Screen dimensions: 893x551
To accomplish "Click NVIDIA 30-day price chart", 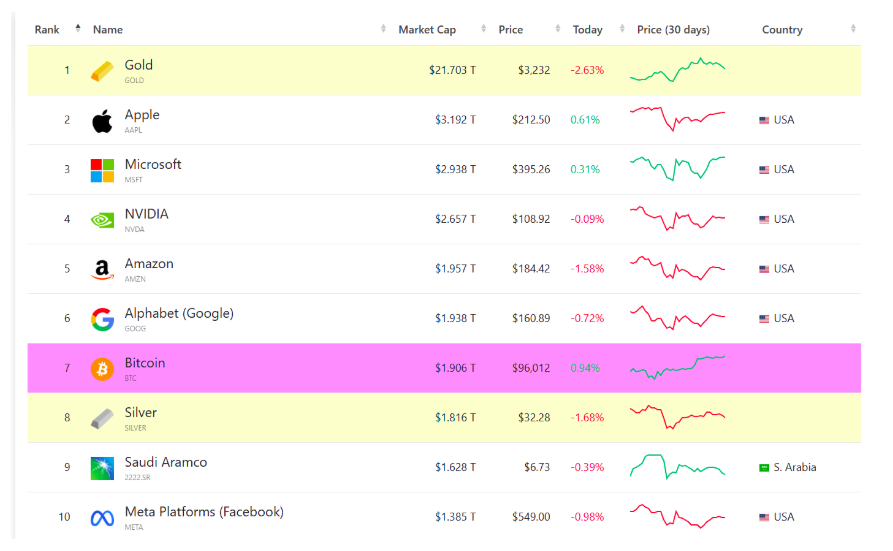I will click(677, 218).
